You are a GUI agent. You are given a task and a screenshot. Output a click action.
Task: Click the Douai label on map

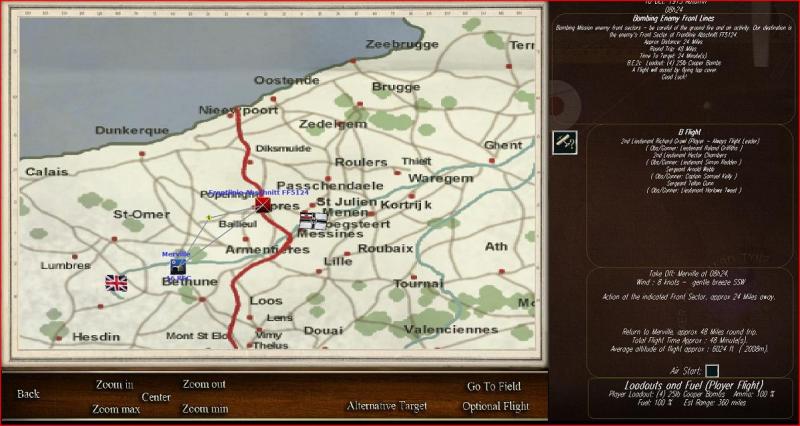point(323,331)
